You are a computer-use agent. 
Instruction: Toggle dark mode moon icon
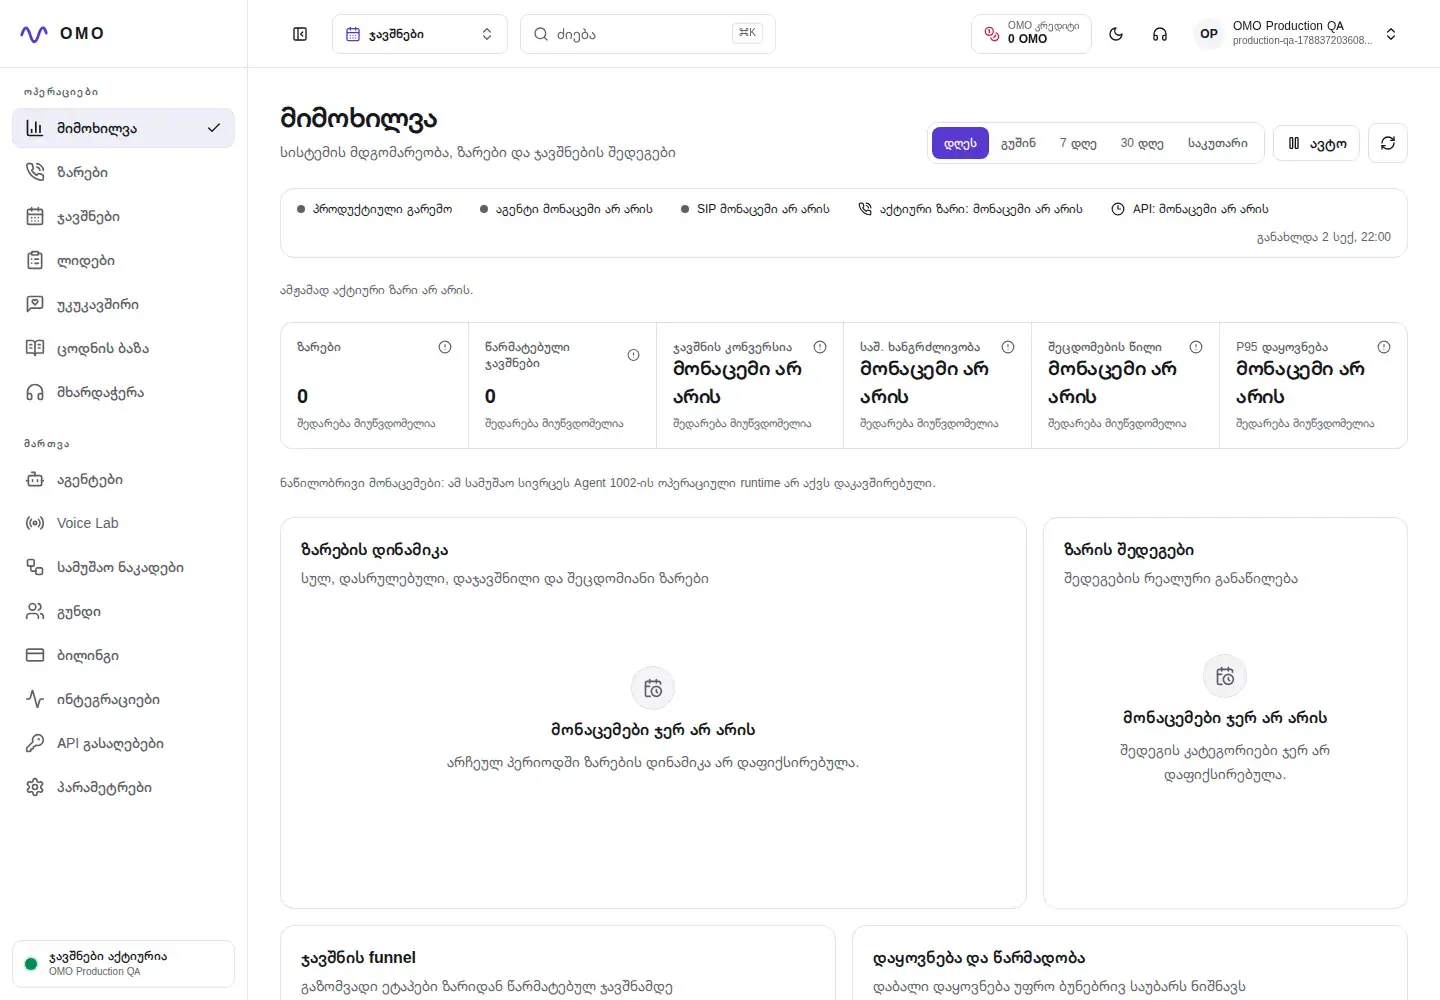pyautogui.click(x=1116, y=34)
